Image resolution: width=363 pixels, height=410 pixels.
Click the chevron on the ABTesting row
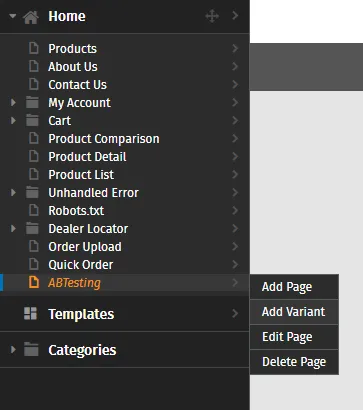point(235,282)
